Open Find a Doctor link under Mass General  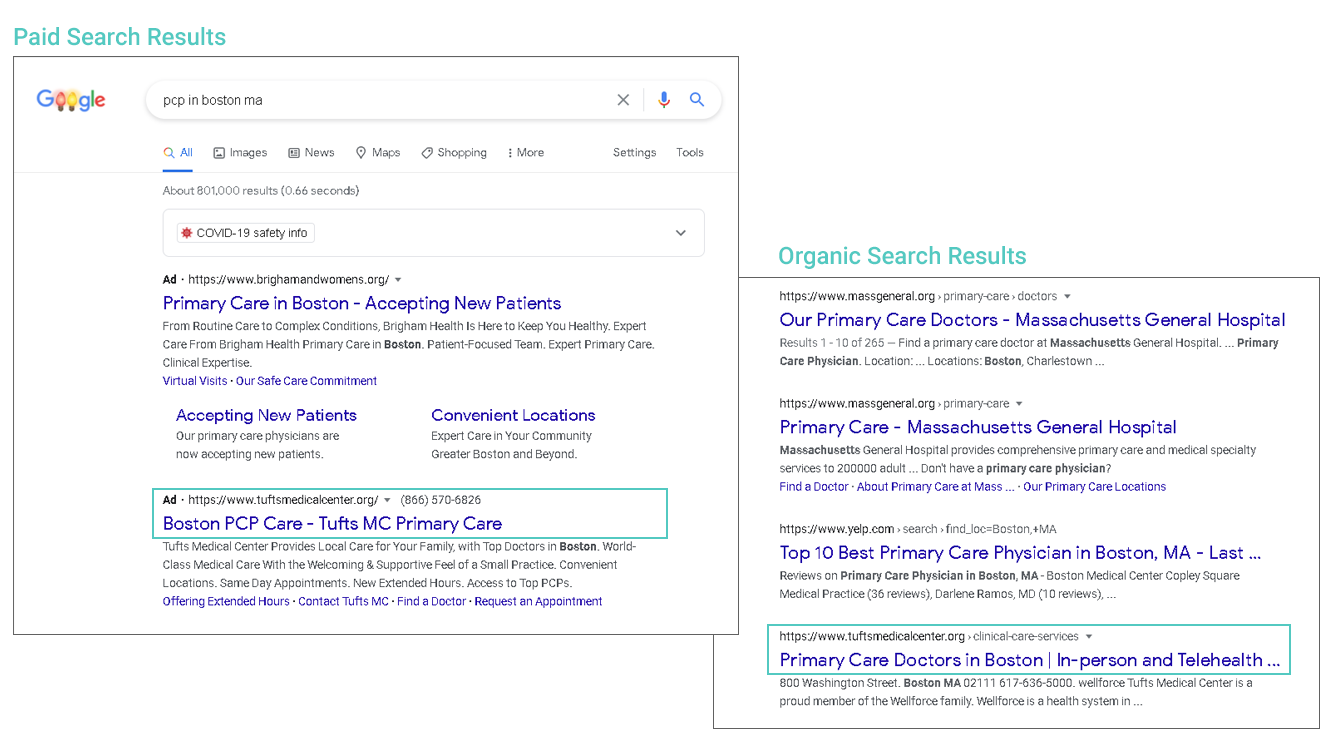click(x=814, y=487)
